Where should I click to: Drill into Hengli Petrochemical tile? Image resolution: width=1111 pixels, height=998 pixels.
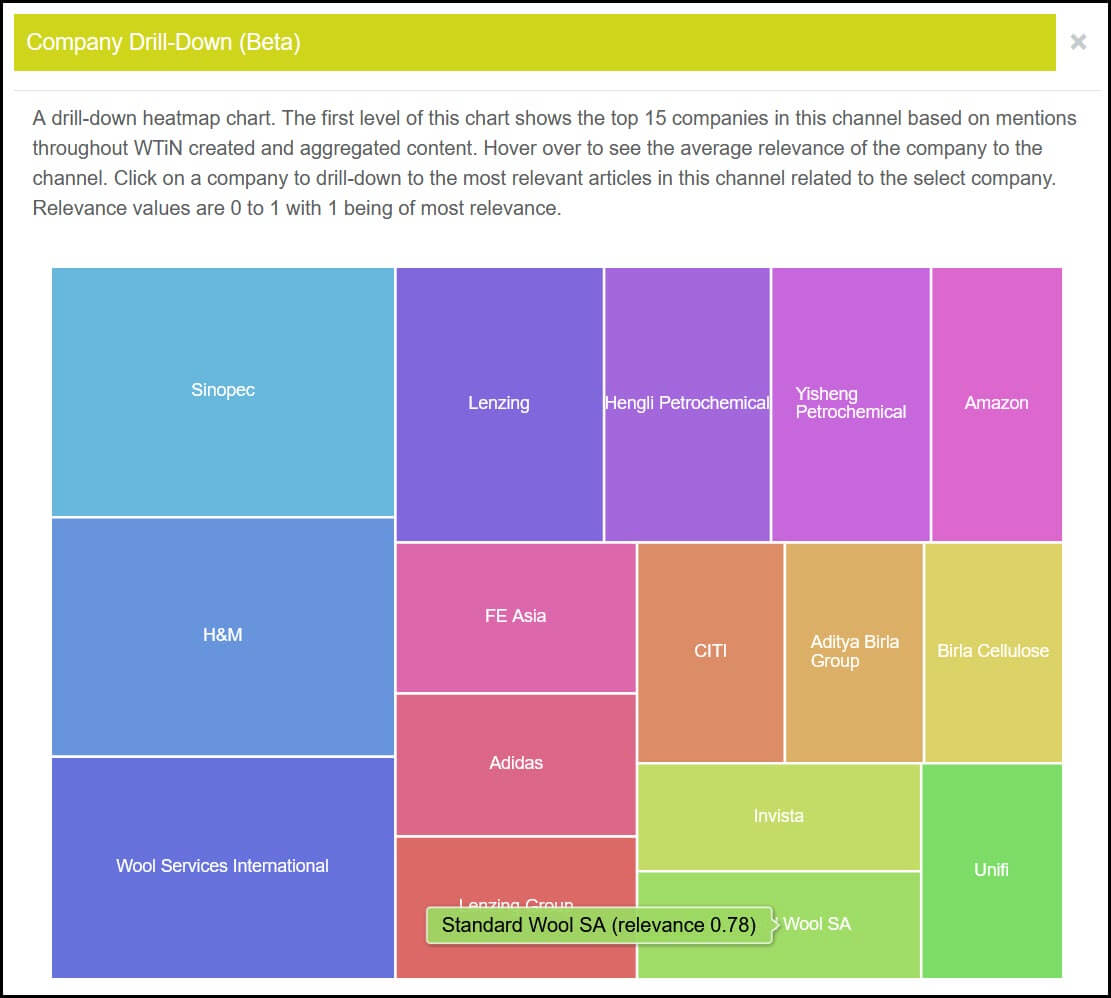[687, 404]
